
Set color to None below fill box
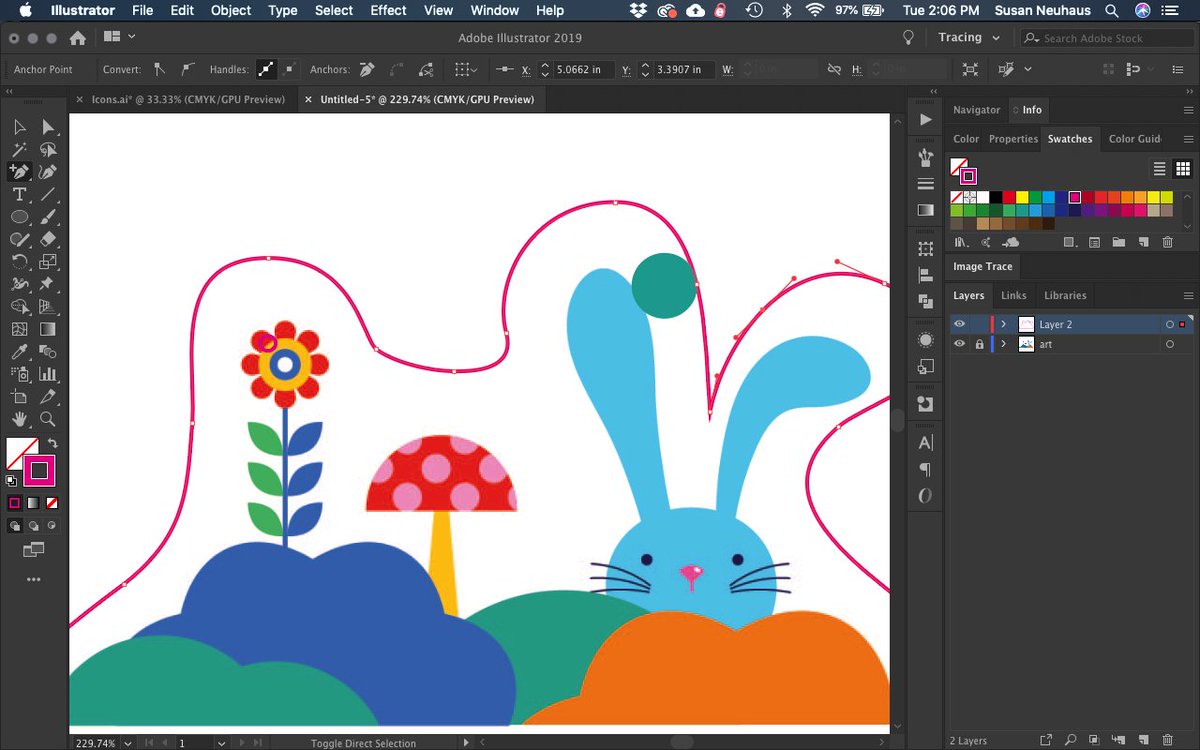(x=52, y=503)
